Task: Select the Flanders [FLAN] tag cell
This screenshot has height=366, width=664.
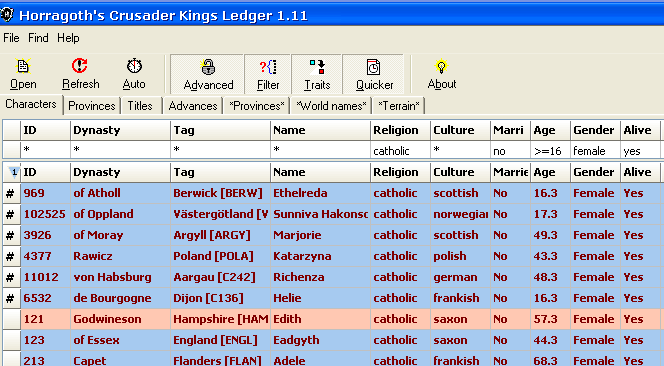Action: click(220, 359)
